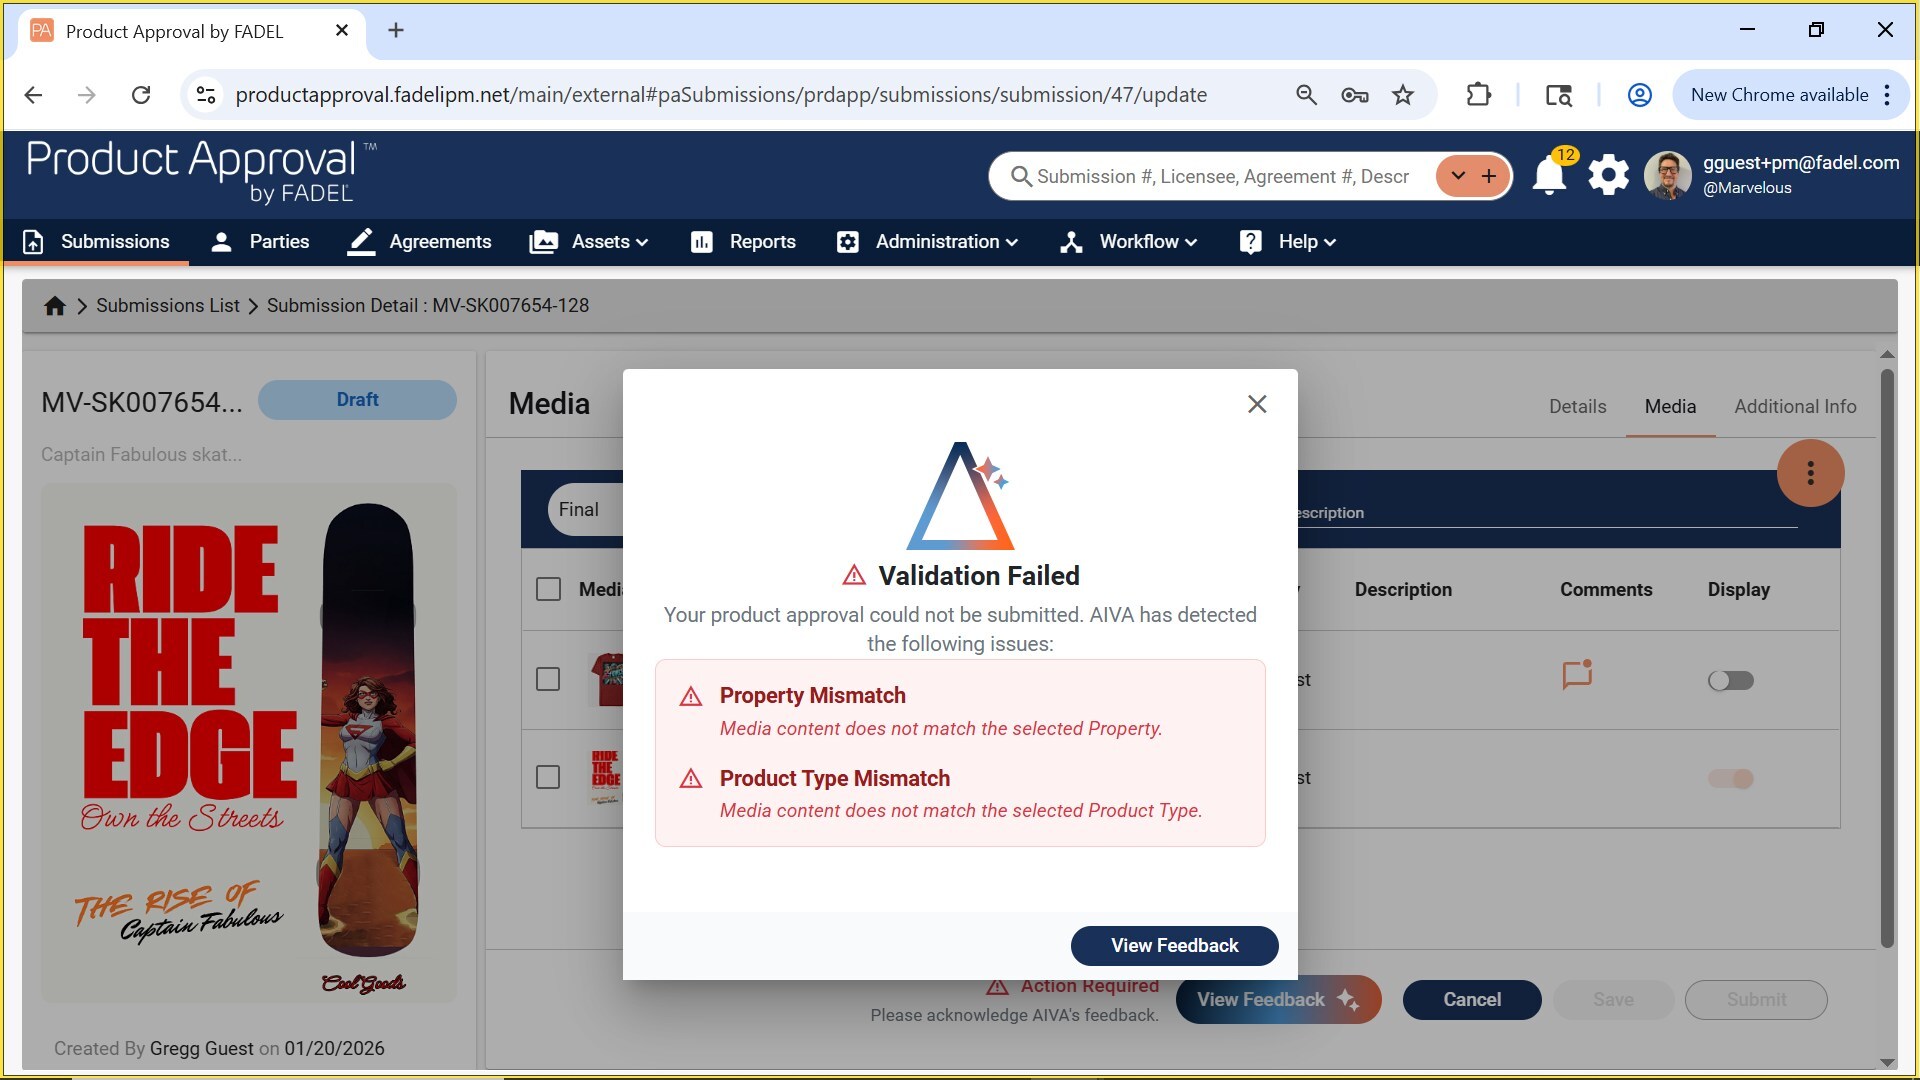The image size is (1920, 1080).
Task: Click the Workflow icon in the navigation
Action: [1071, 241]
